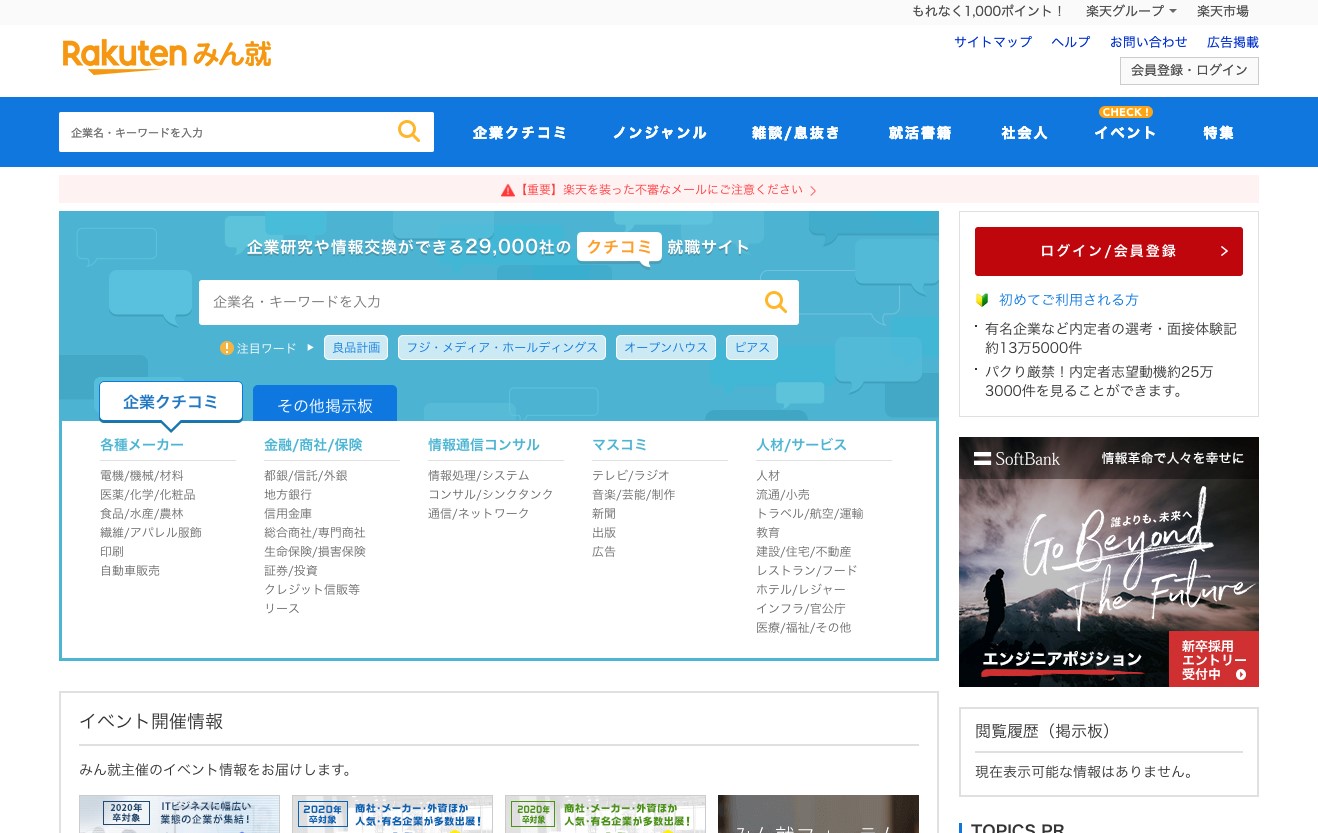Select the 良品計画 trending keyword
The height and width of the screenshot is (833, 1318).
pyautogui.click(x=356, y=348)
